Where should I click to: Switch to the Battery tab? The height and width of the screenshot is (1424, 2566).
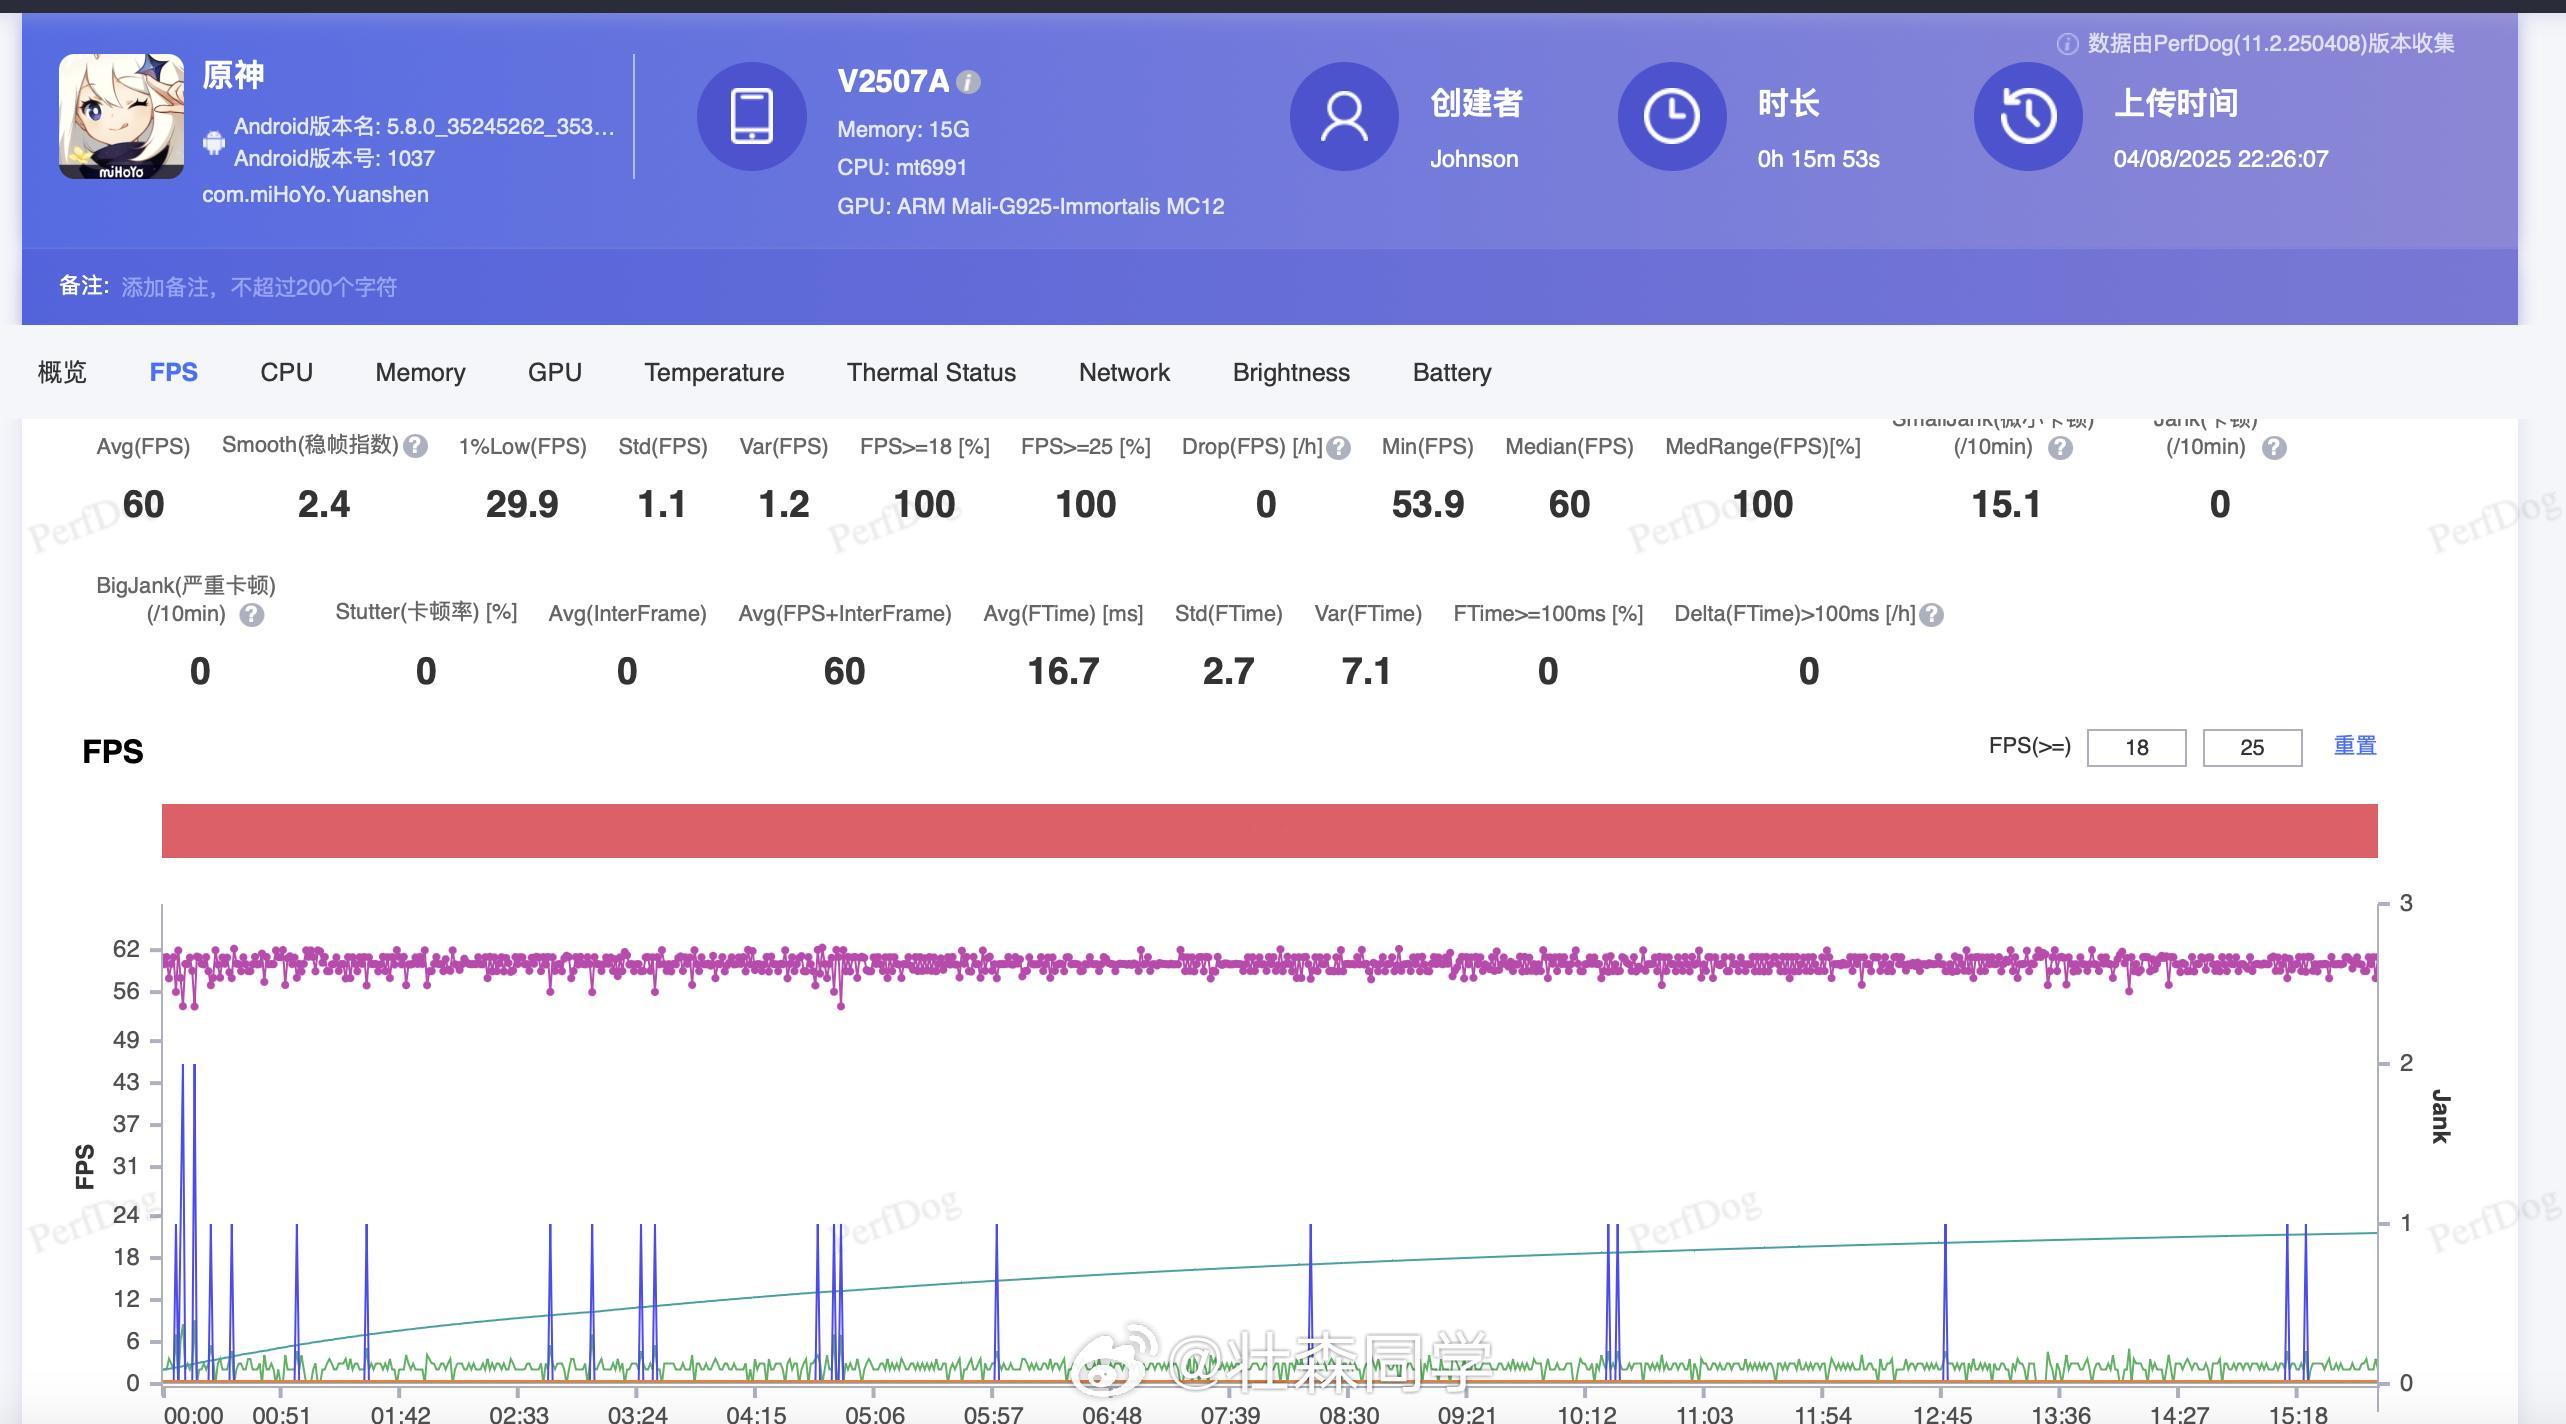(1452, 372)
